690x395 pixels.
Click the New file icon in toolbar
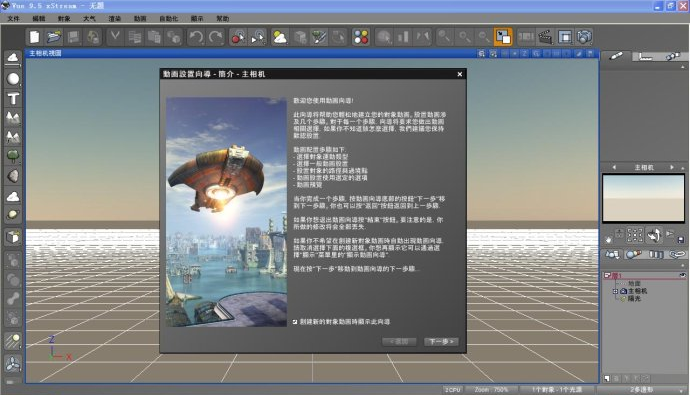(34, 37)
